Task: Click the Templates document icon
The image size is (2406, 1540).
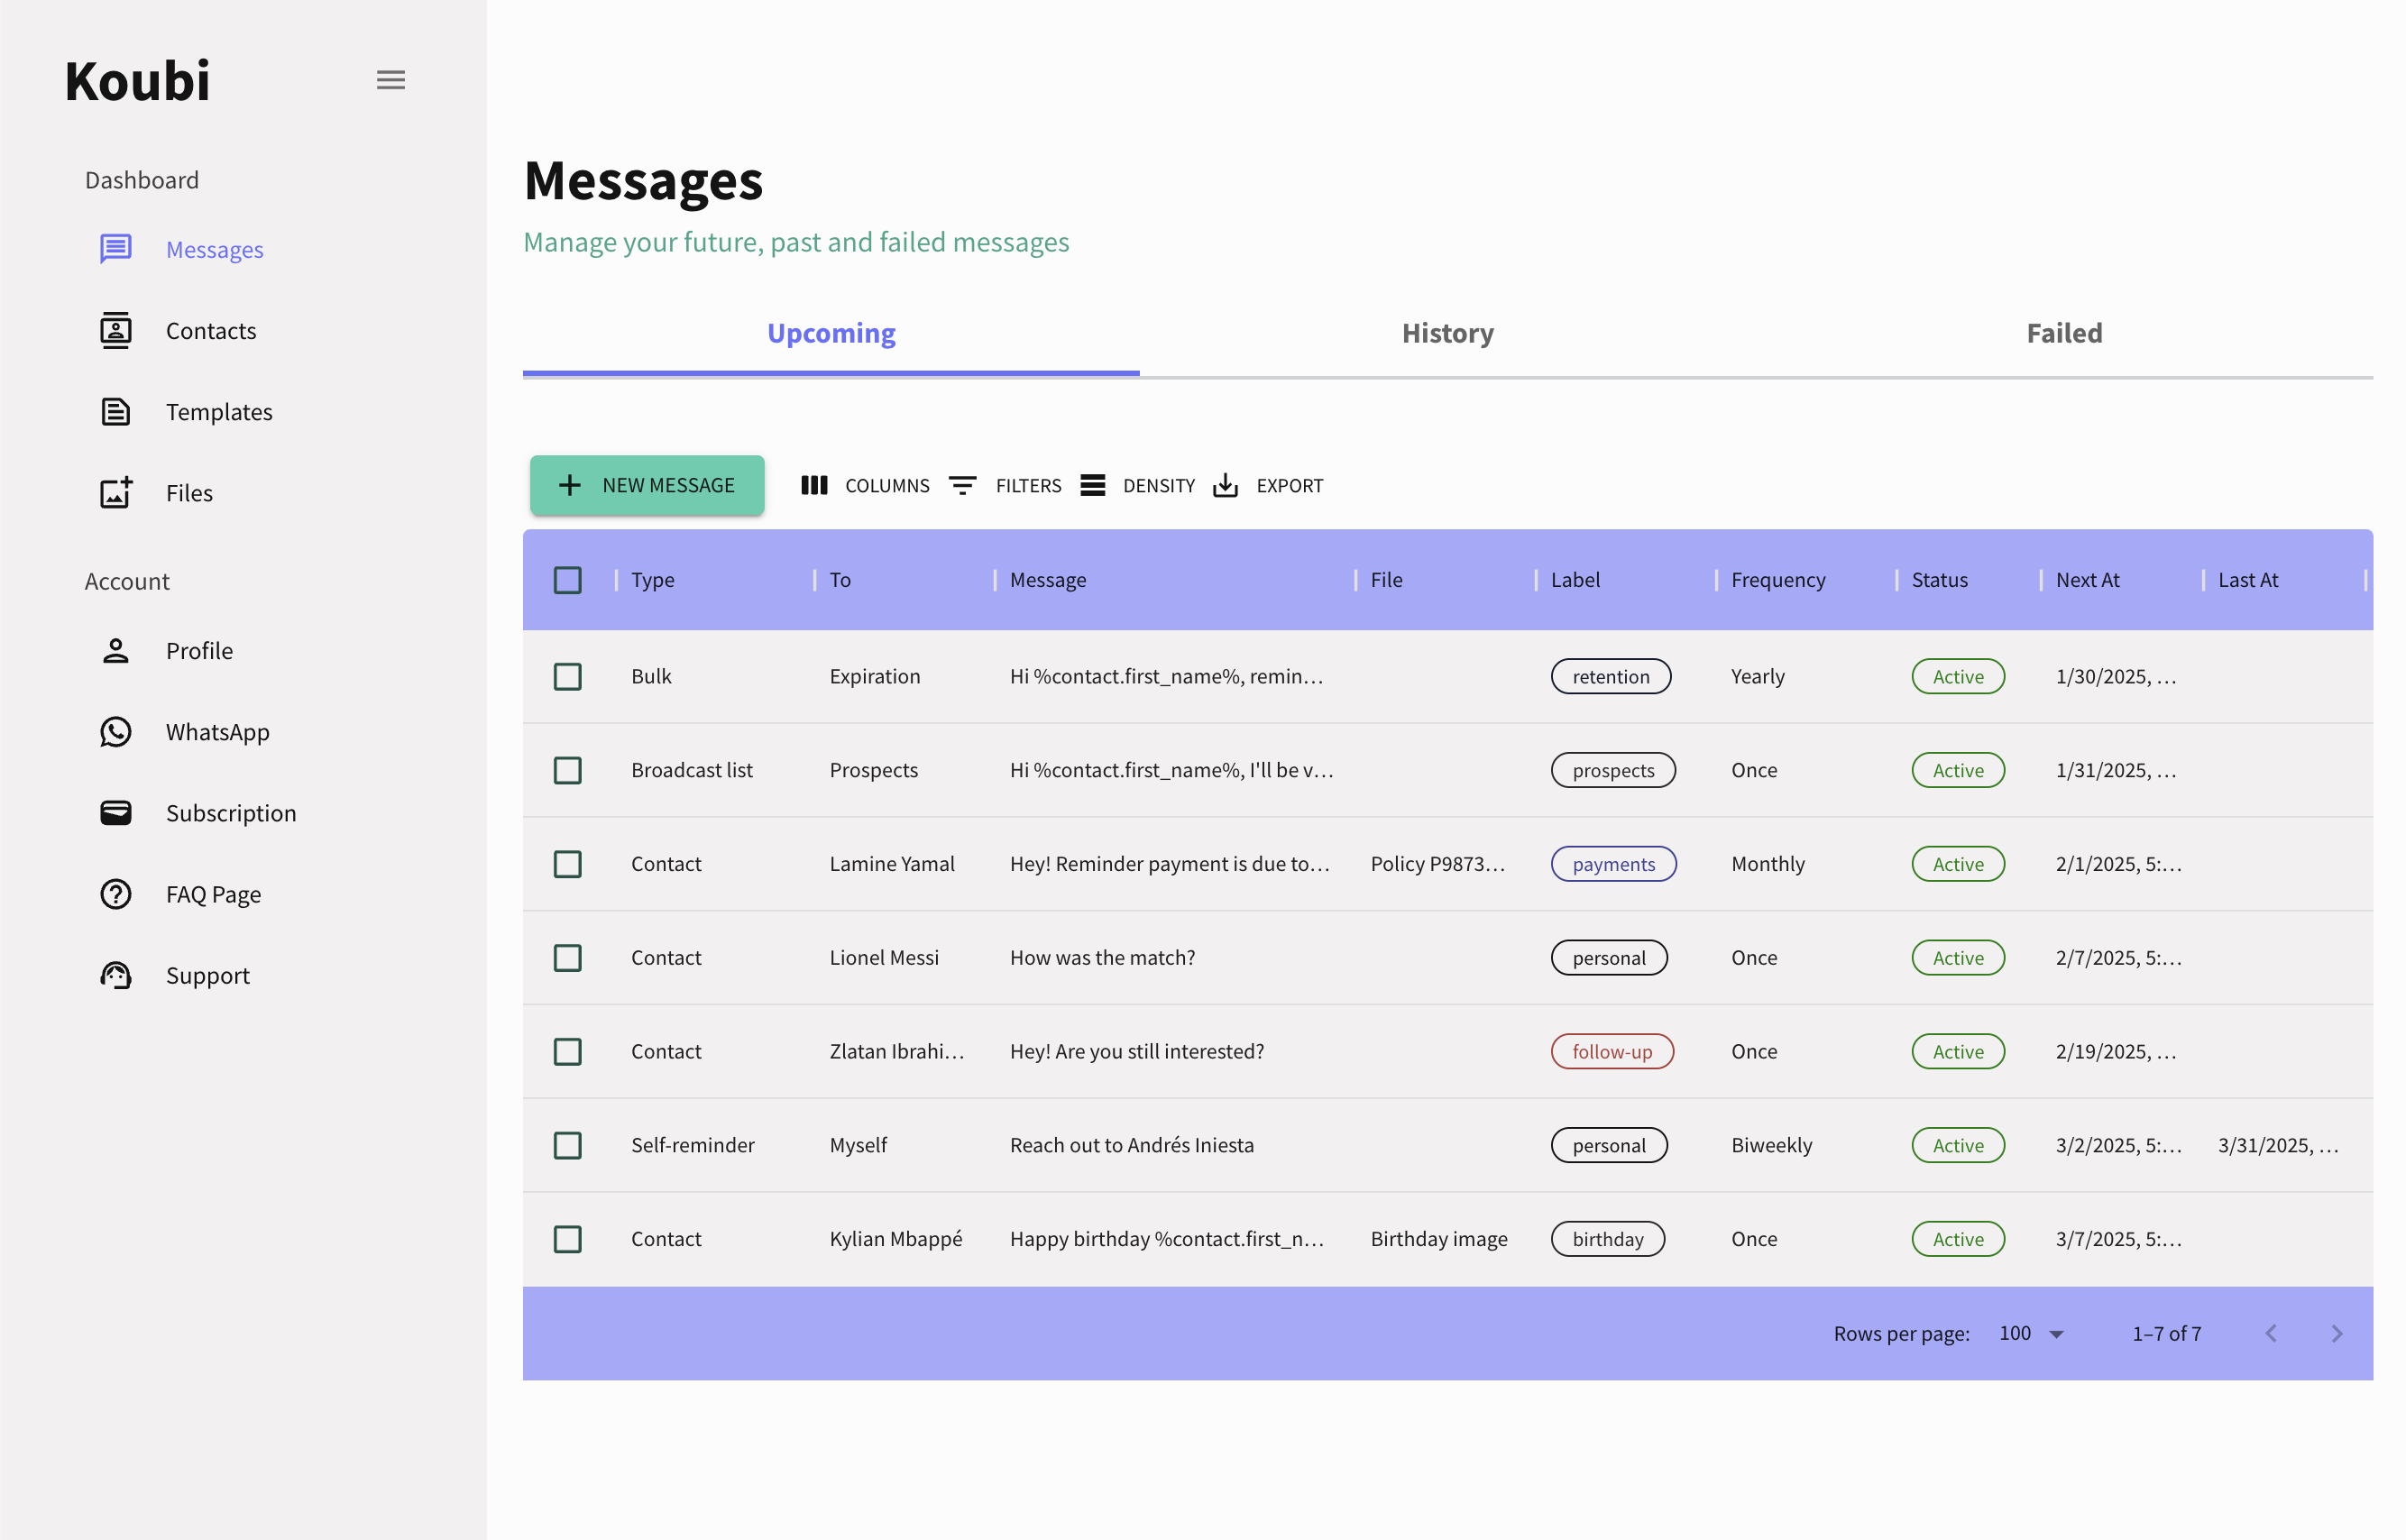Action: [116, 412]
